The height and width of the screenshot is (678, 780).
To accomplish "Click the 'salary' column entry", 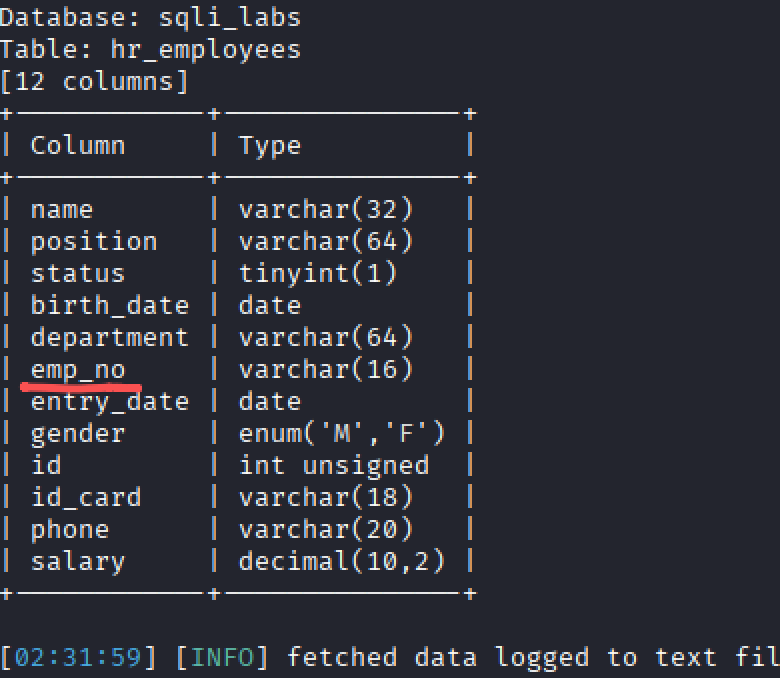I will point(78,561).
